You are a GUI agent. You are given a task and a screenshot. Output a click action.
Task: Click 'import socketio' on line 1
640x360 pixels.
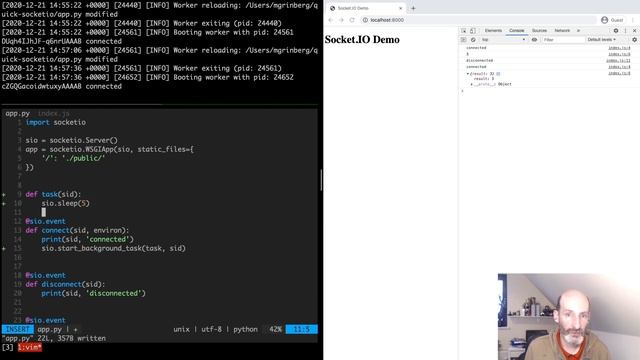click(56, 122)
